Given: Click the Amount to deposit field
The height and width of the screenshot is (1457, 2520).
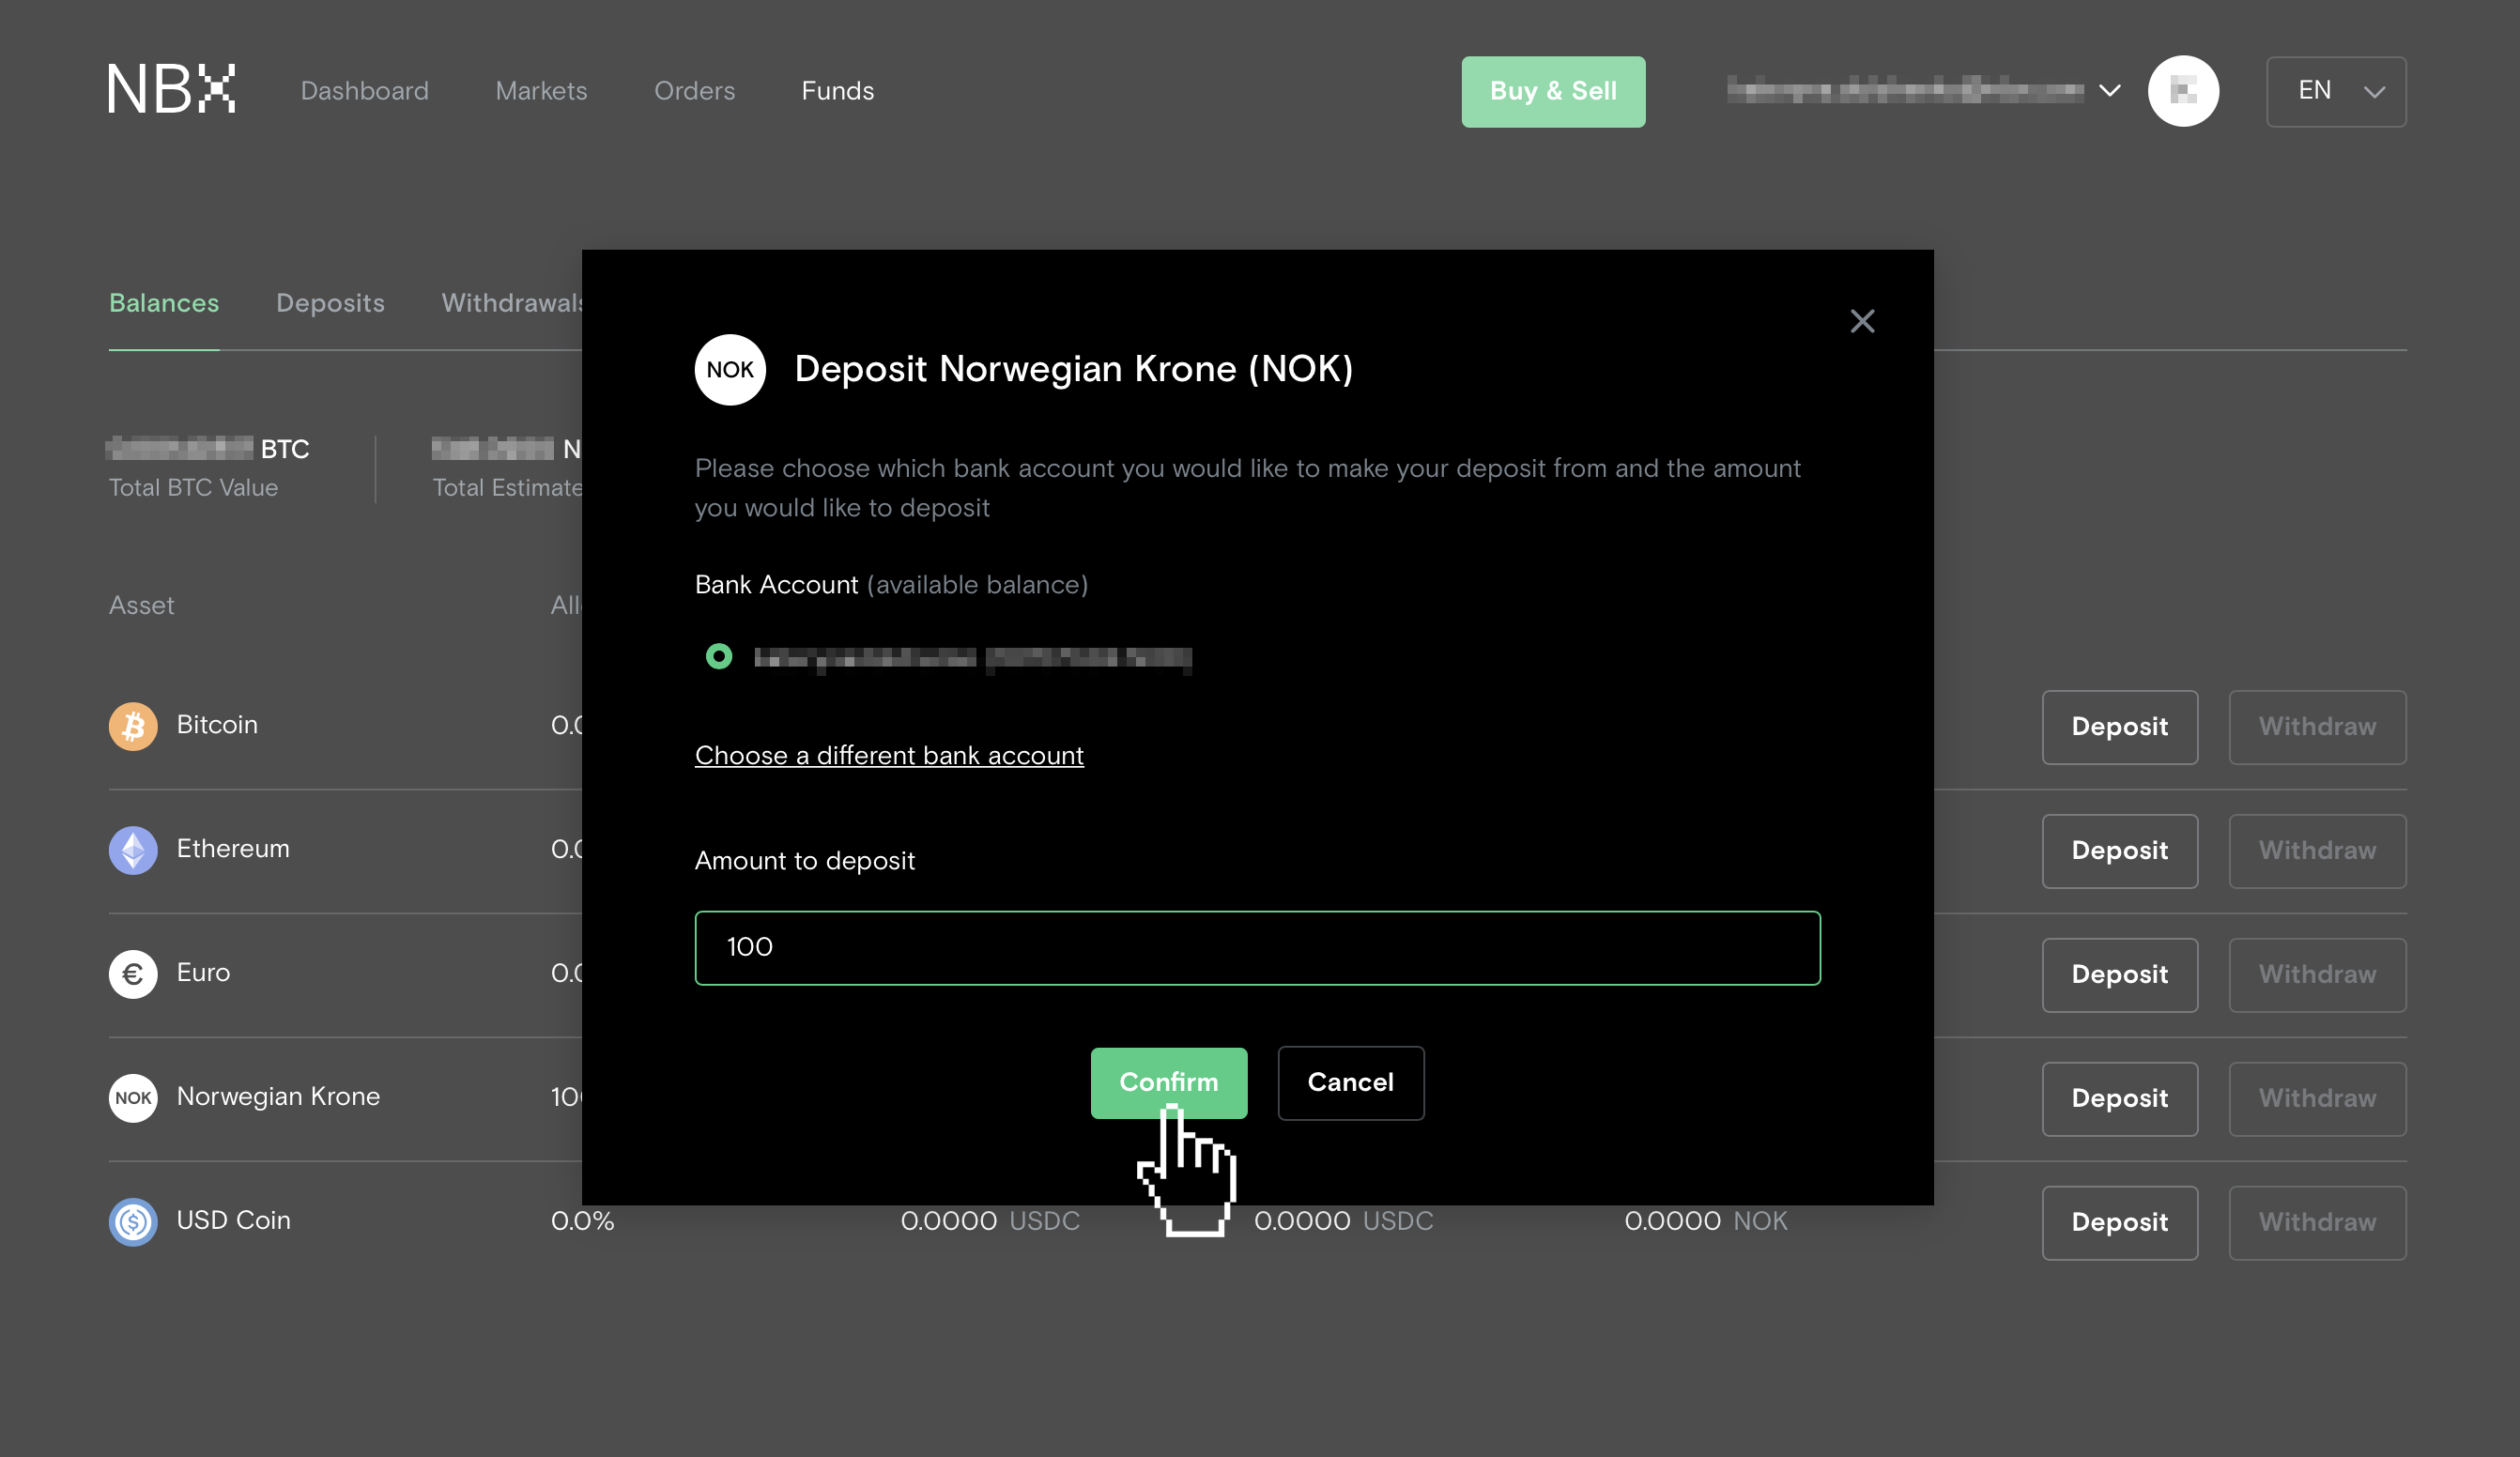Looking at the screenshot, I should click(x=1256, y=947).
